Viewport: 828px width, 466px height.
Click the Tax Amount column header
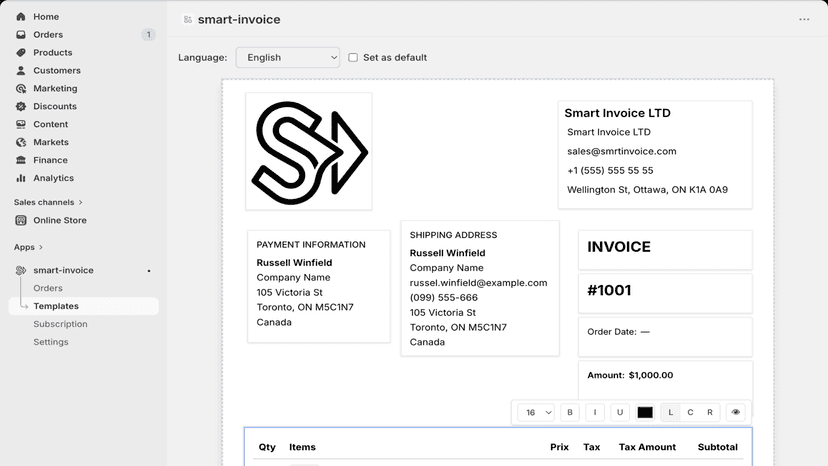click(x=647, y=447)
